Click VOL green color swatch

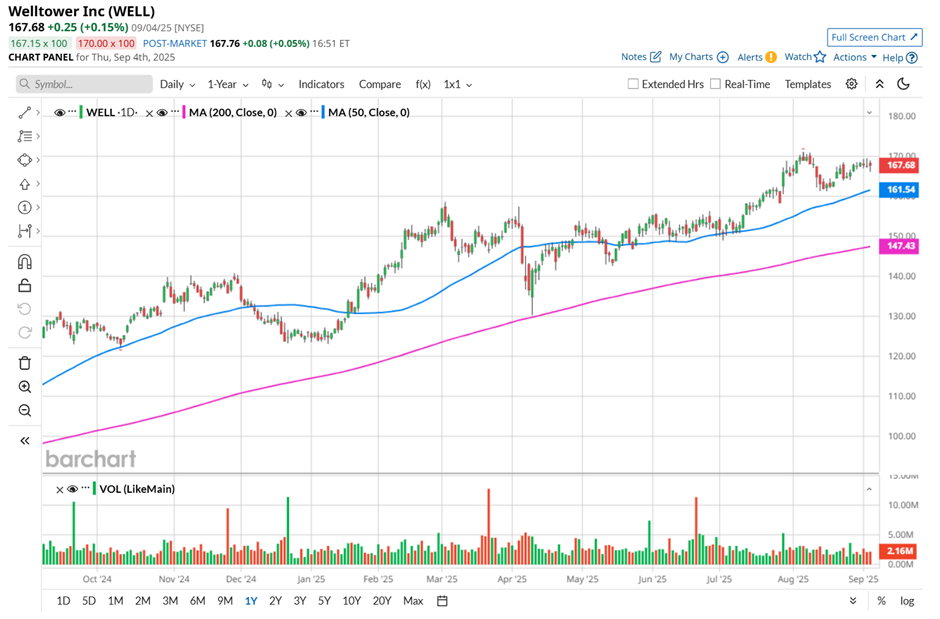[94, 488]
